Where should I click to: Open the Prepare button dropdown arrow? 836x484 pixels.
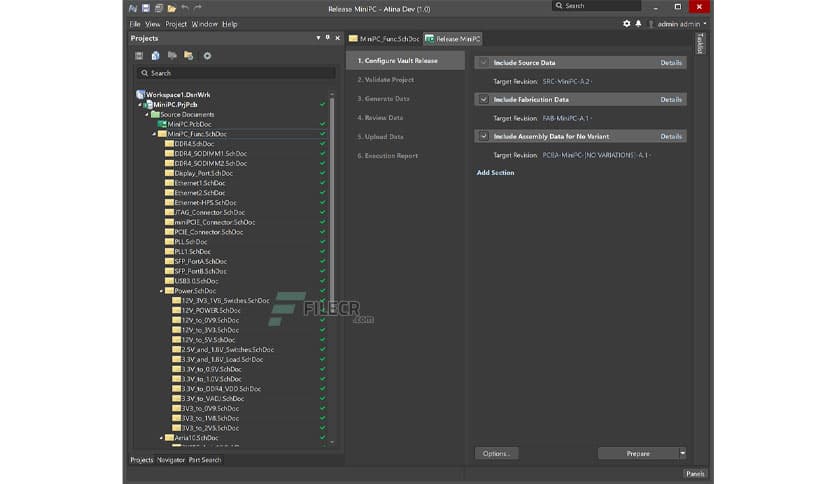point(682,453)
